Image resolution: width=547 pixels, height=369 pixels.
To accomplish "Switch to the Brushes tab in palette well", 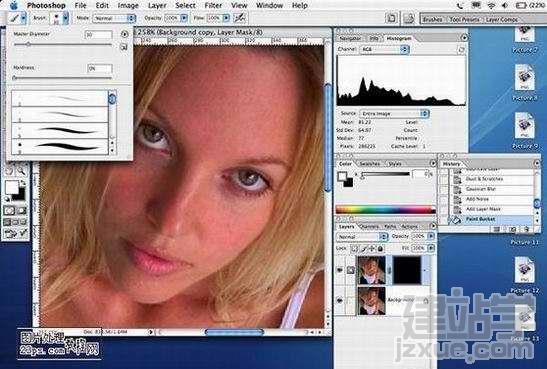I will pos(432,20).
